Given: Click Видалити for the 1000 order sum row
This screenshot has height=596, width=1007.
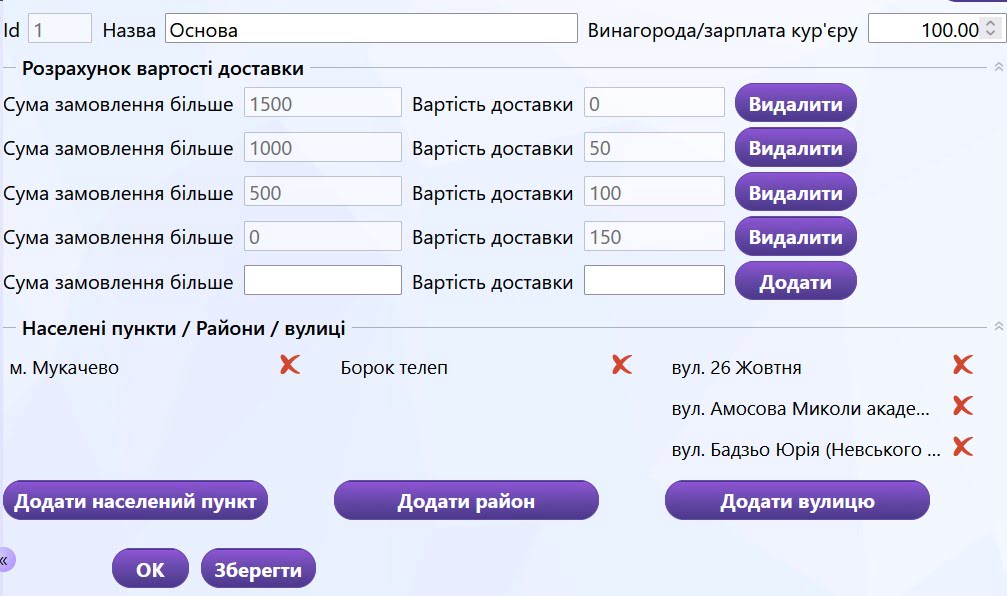Looking at the screenshot, I should [796, 148].
